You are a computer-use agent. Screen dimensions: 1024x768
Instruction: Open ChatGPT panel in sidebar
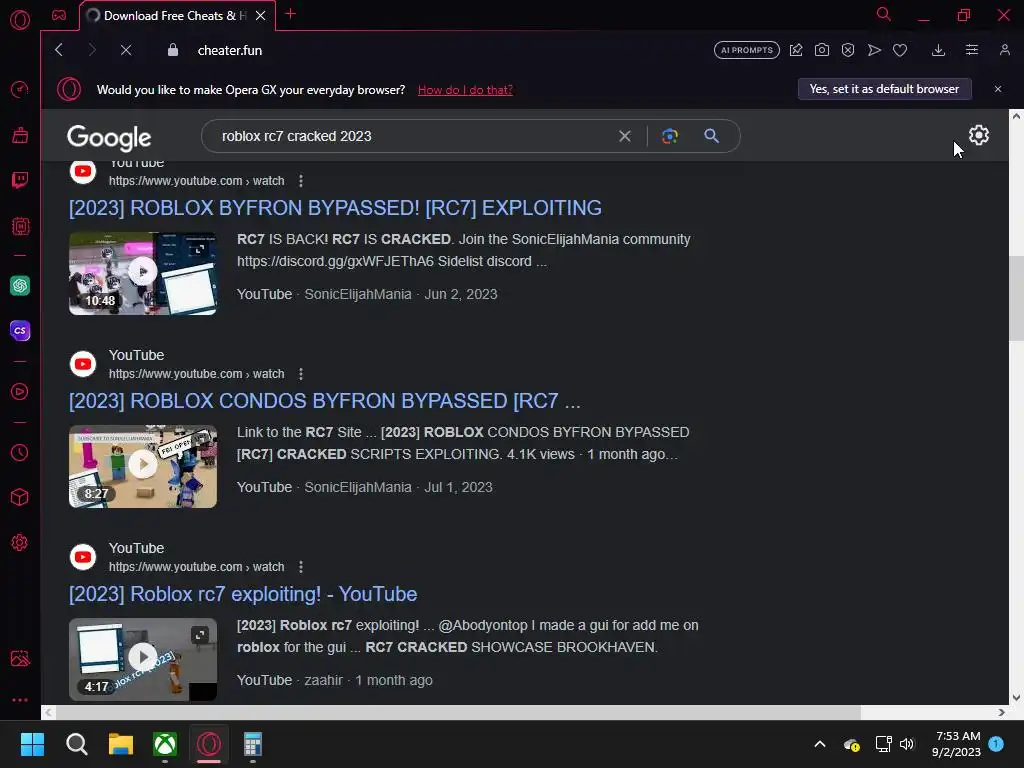pyautogui.click(x=20, y=285)
